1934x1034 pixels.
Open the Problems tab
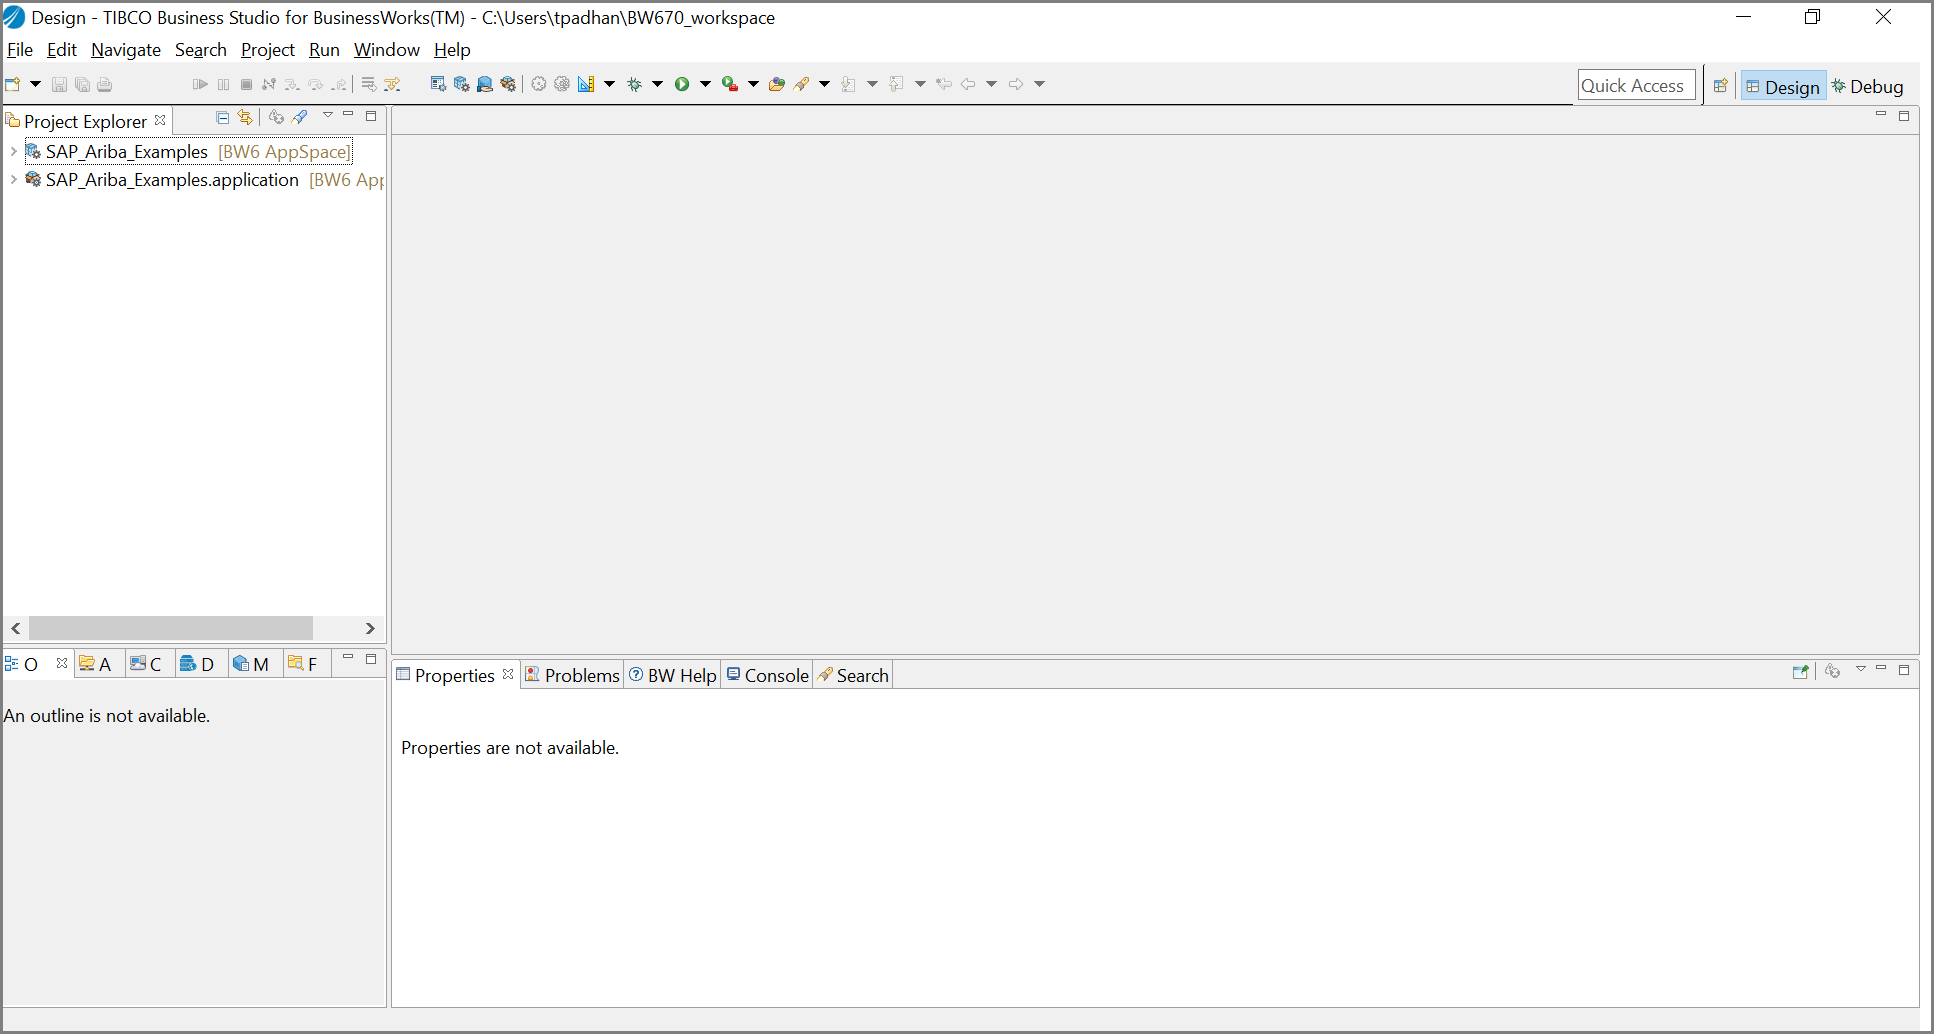tap(573, 676)
